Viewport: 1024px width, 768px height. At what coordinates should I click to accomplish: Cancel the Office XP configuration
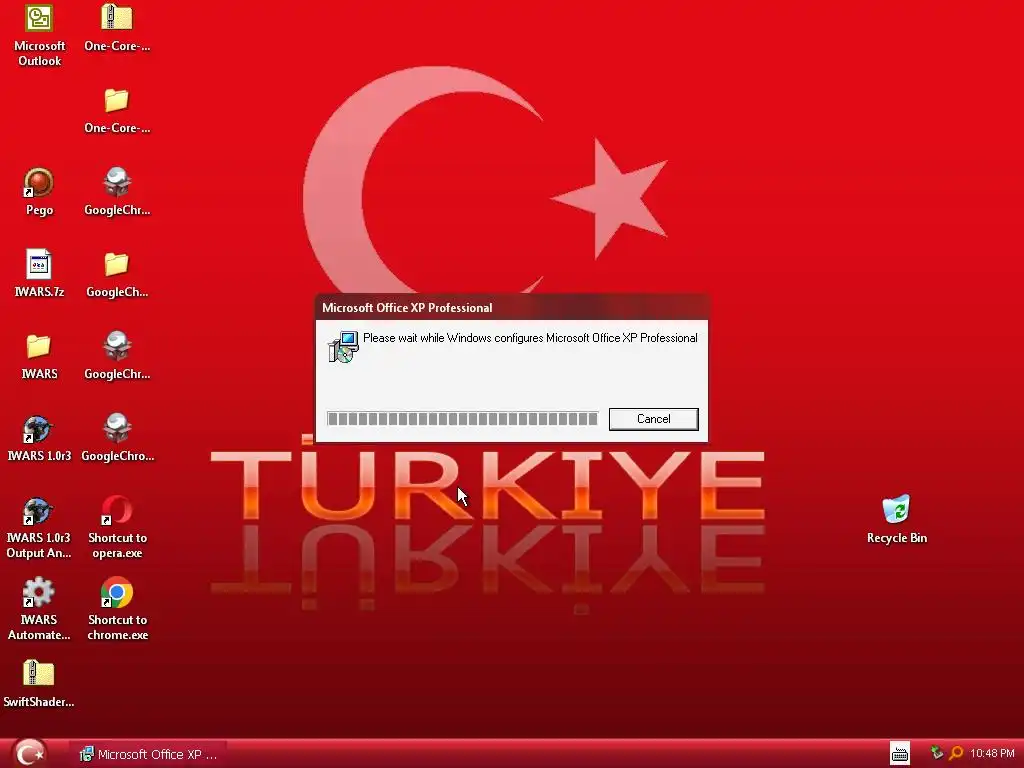click(x=653, y=419)
